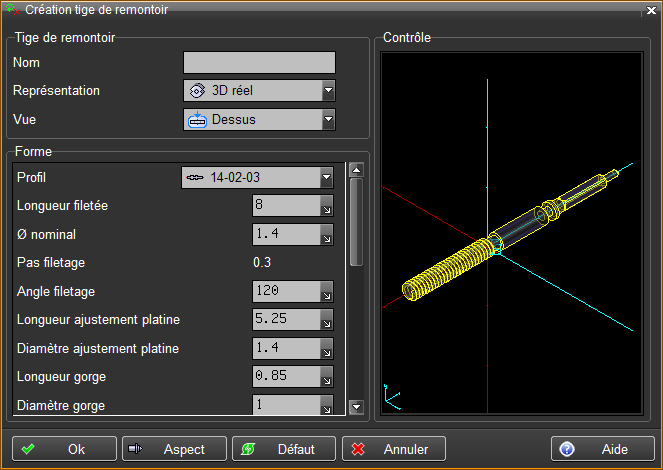Click the Pas filetage label
This screenshot has height=470, width=663.
pyautogui.click(x=51, y=263)
